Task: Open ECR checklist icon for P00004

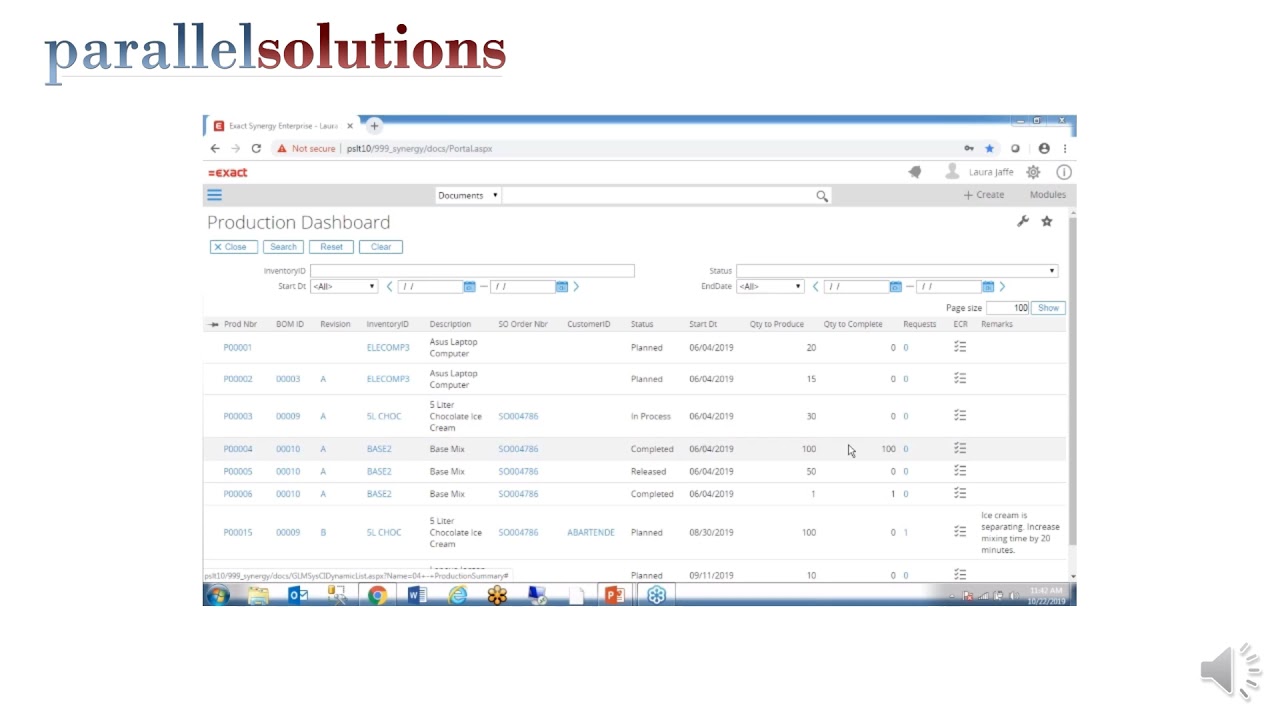Action: 960,448
